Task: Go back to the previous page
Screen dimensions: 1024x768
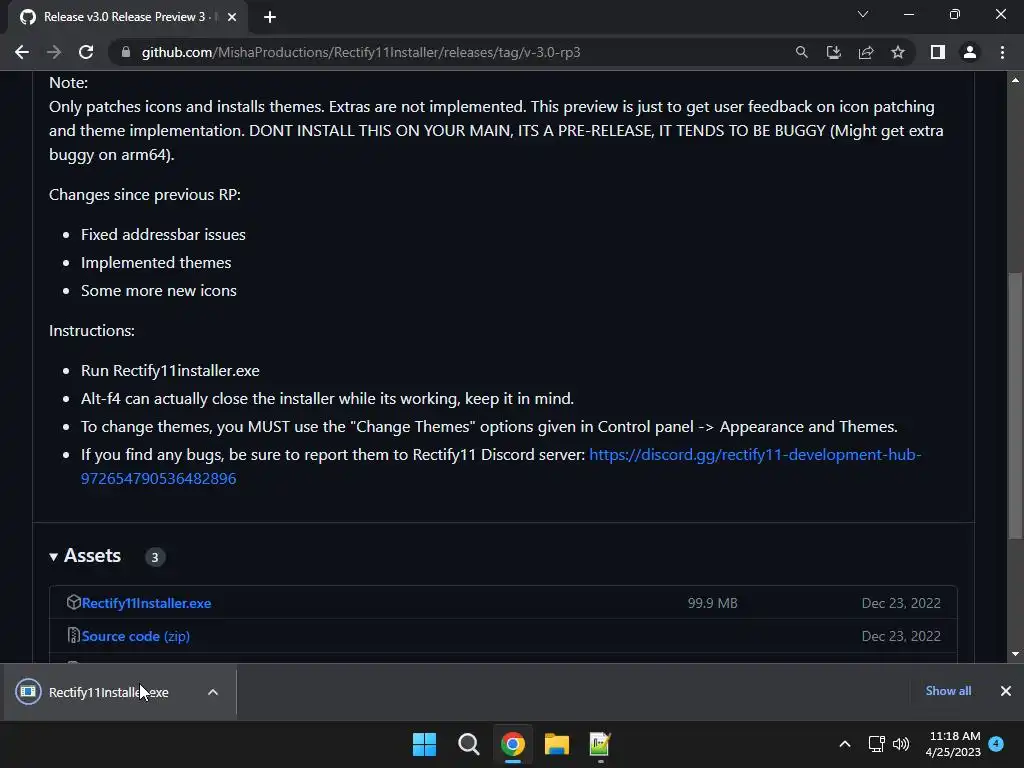Action: click(22, 52)
